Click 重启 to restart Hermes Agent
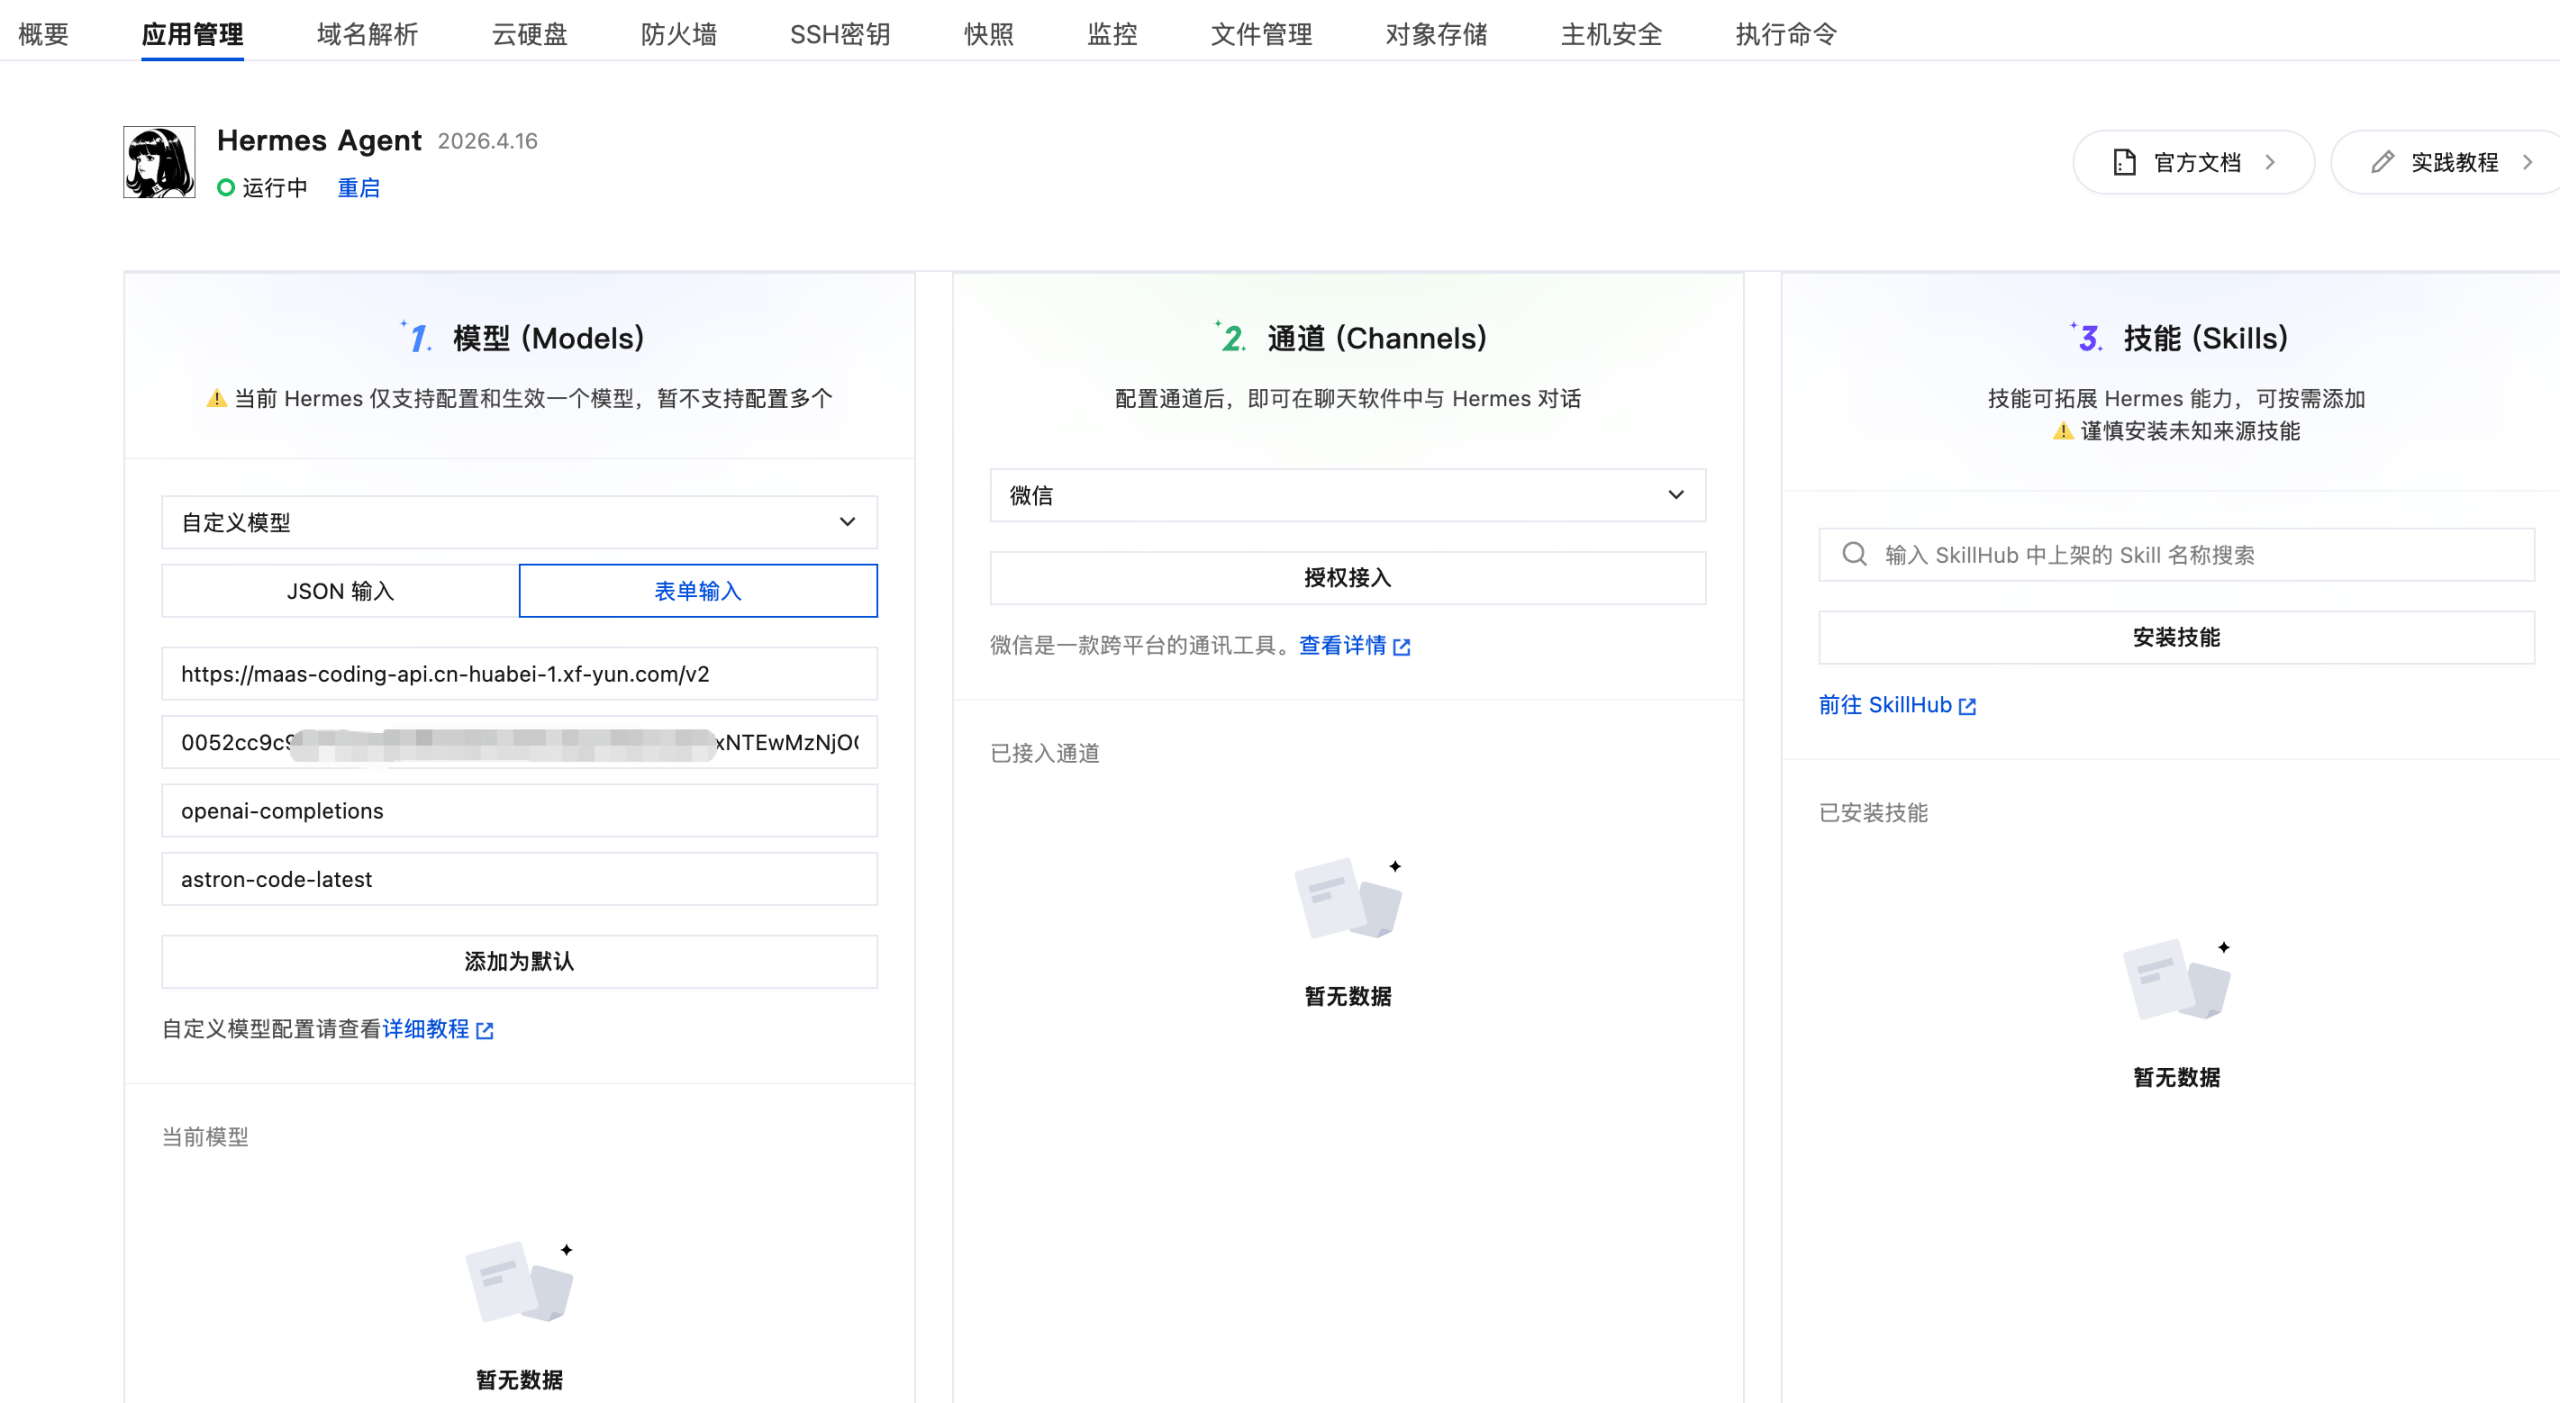Viewport: 2560px width, 1403px height. coord(358,187)
